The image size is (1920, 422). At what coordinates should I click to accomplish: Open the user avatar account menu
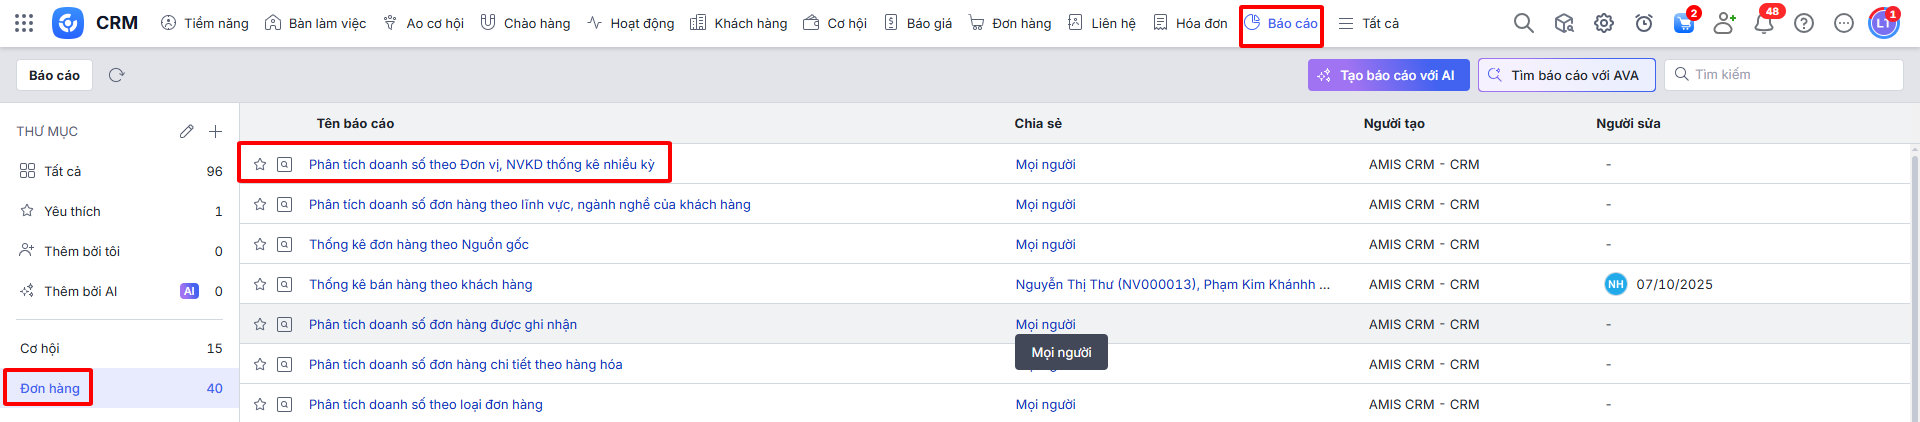tap(1883, 23)
